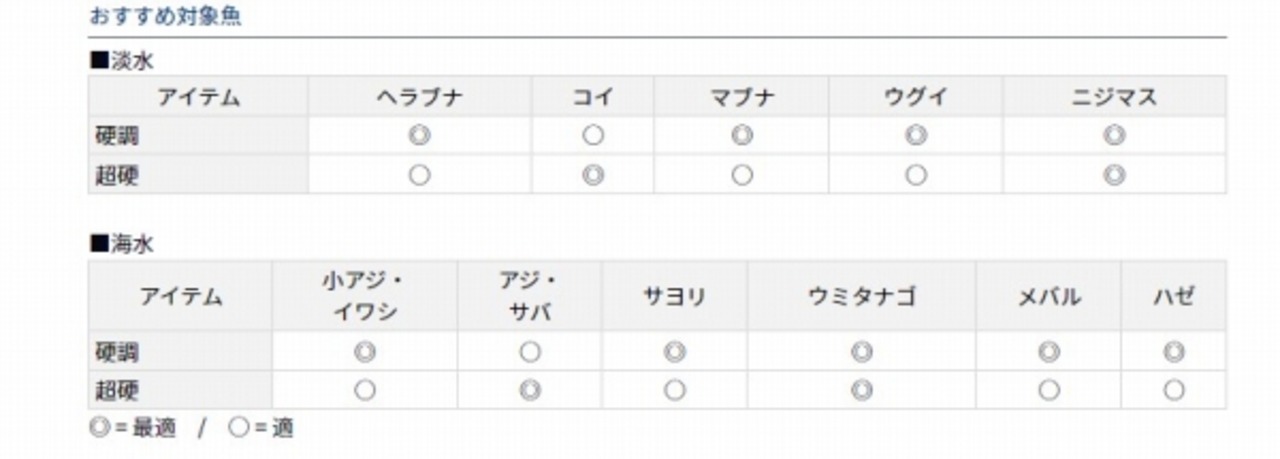Click the おすすめ対象魚 heading
Image resolution: width=1280 pixels, height=459 pixels.
[x=165, y=17]
